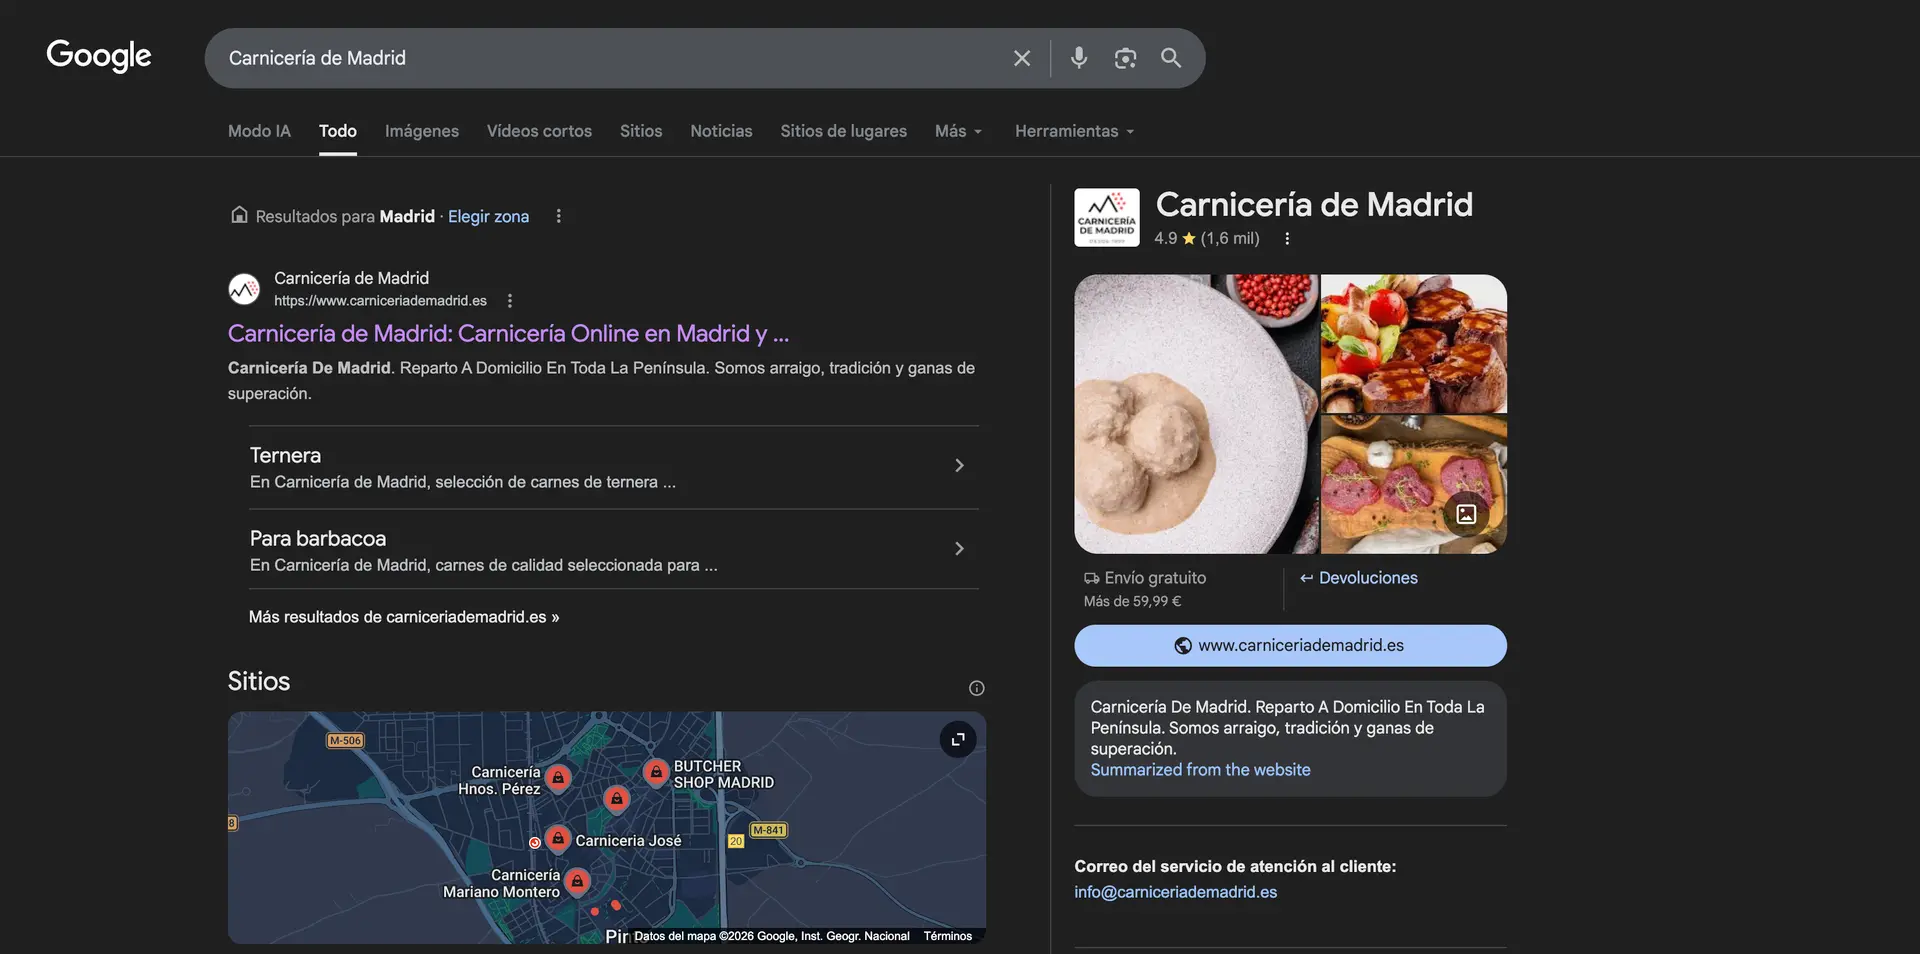Open the three-dot menu beside Elegir zona

pos(558,216)
